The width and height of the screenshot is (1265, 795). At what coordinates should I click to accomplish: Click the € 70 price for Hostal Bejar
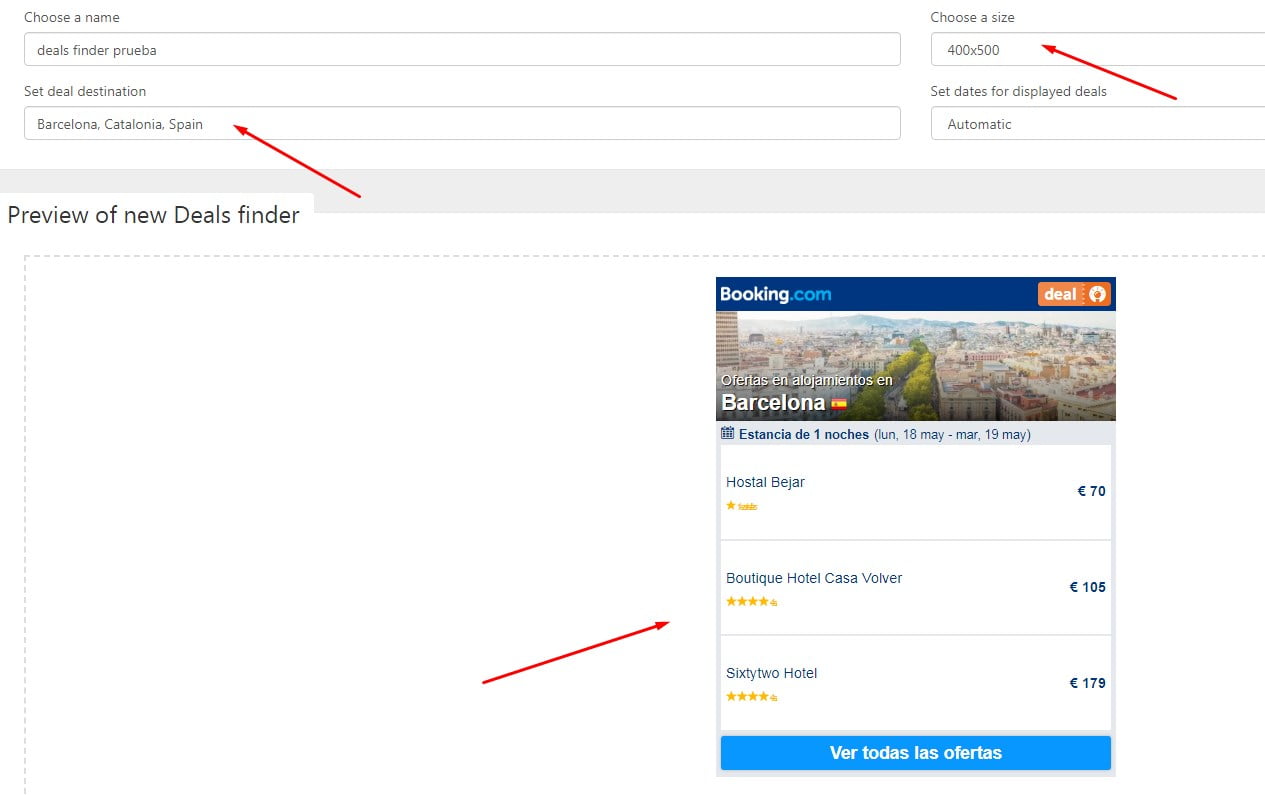coord(1090,491)
